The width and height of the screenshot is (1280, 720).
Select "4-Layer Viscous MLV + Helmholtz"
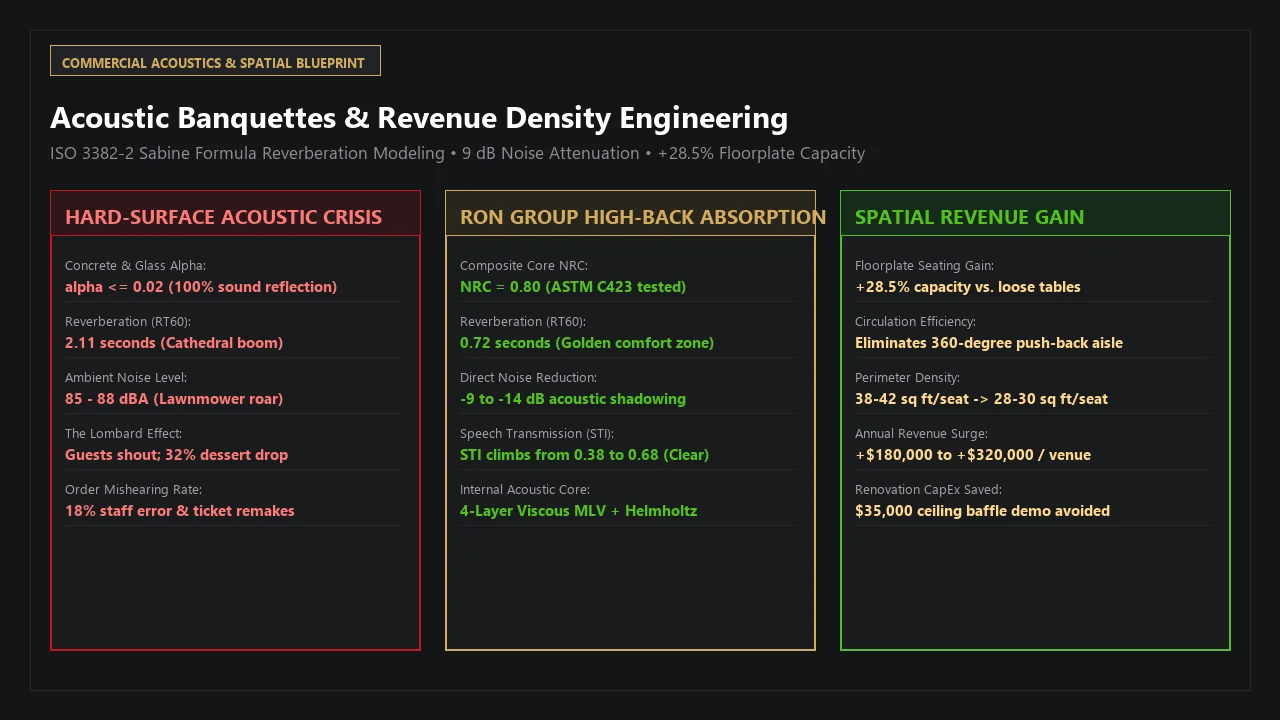579,511
